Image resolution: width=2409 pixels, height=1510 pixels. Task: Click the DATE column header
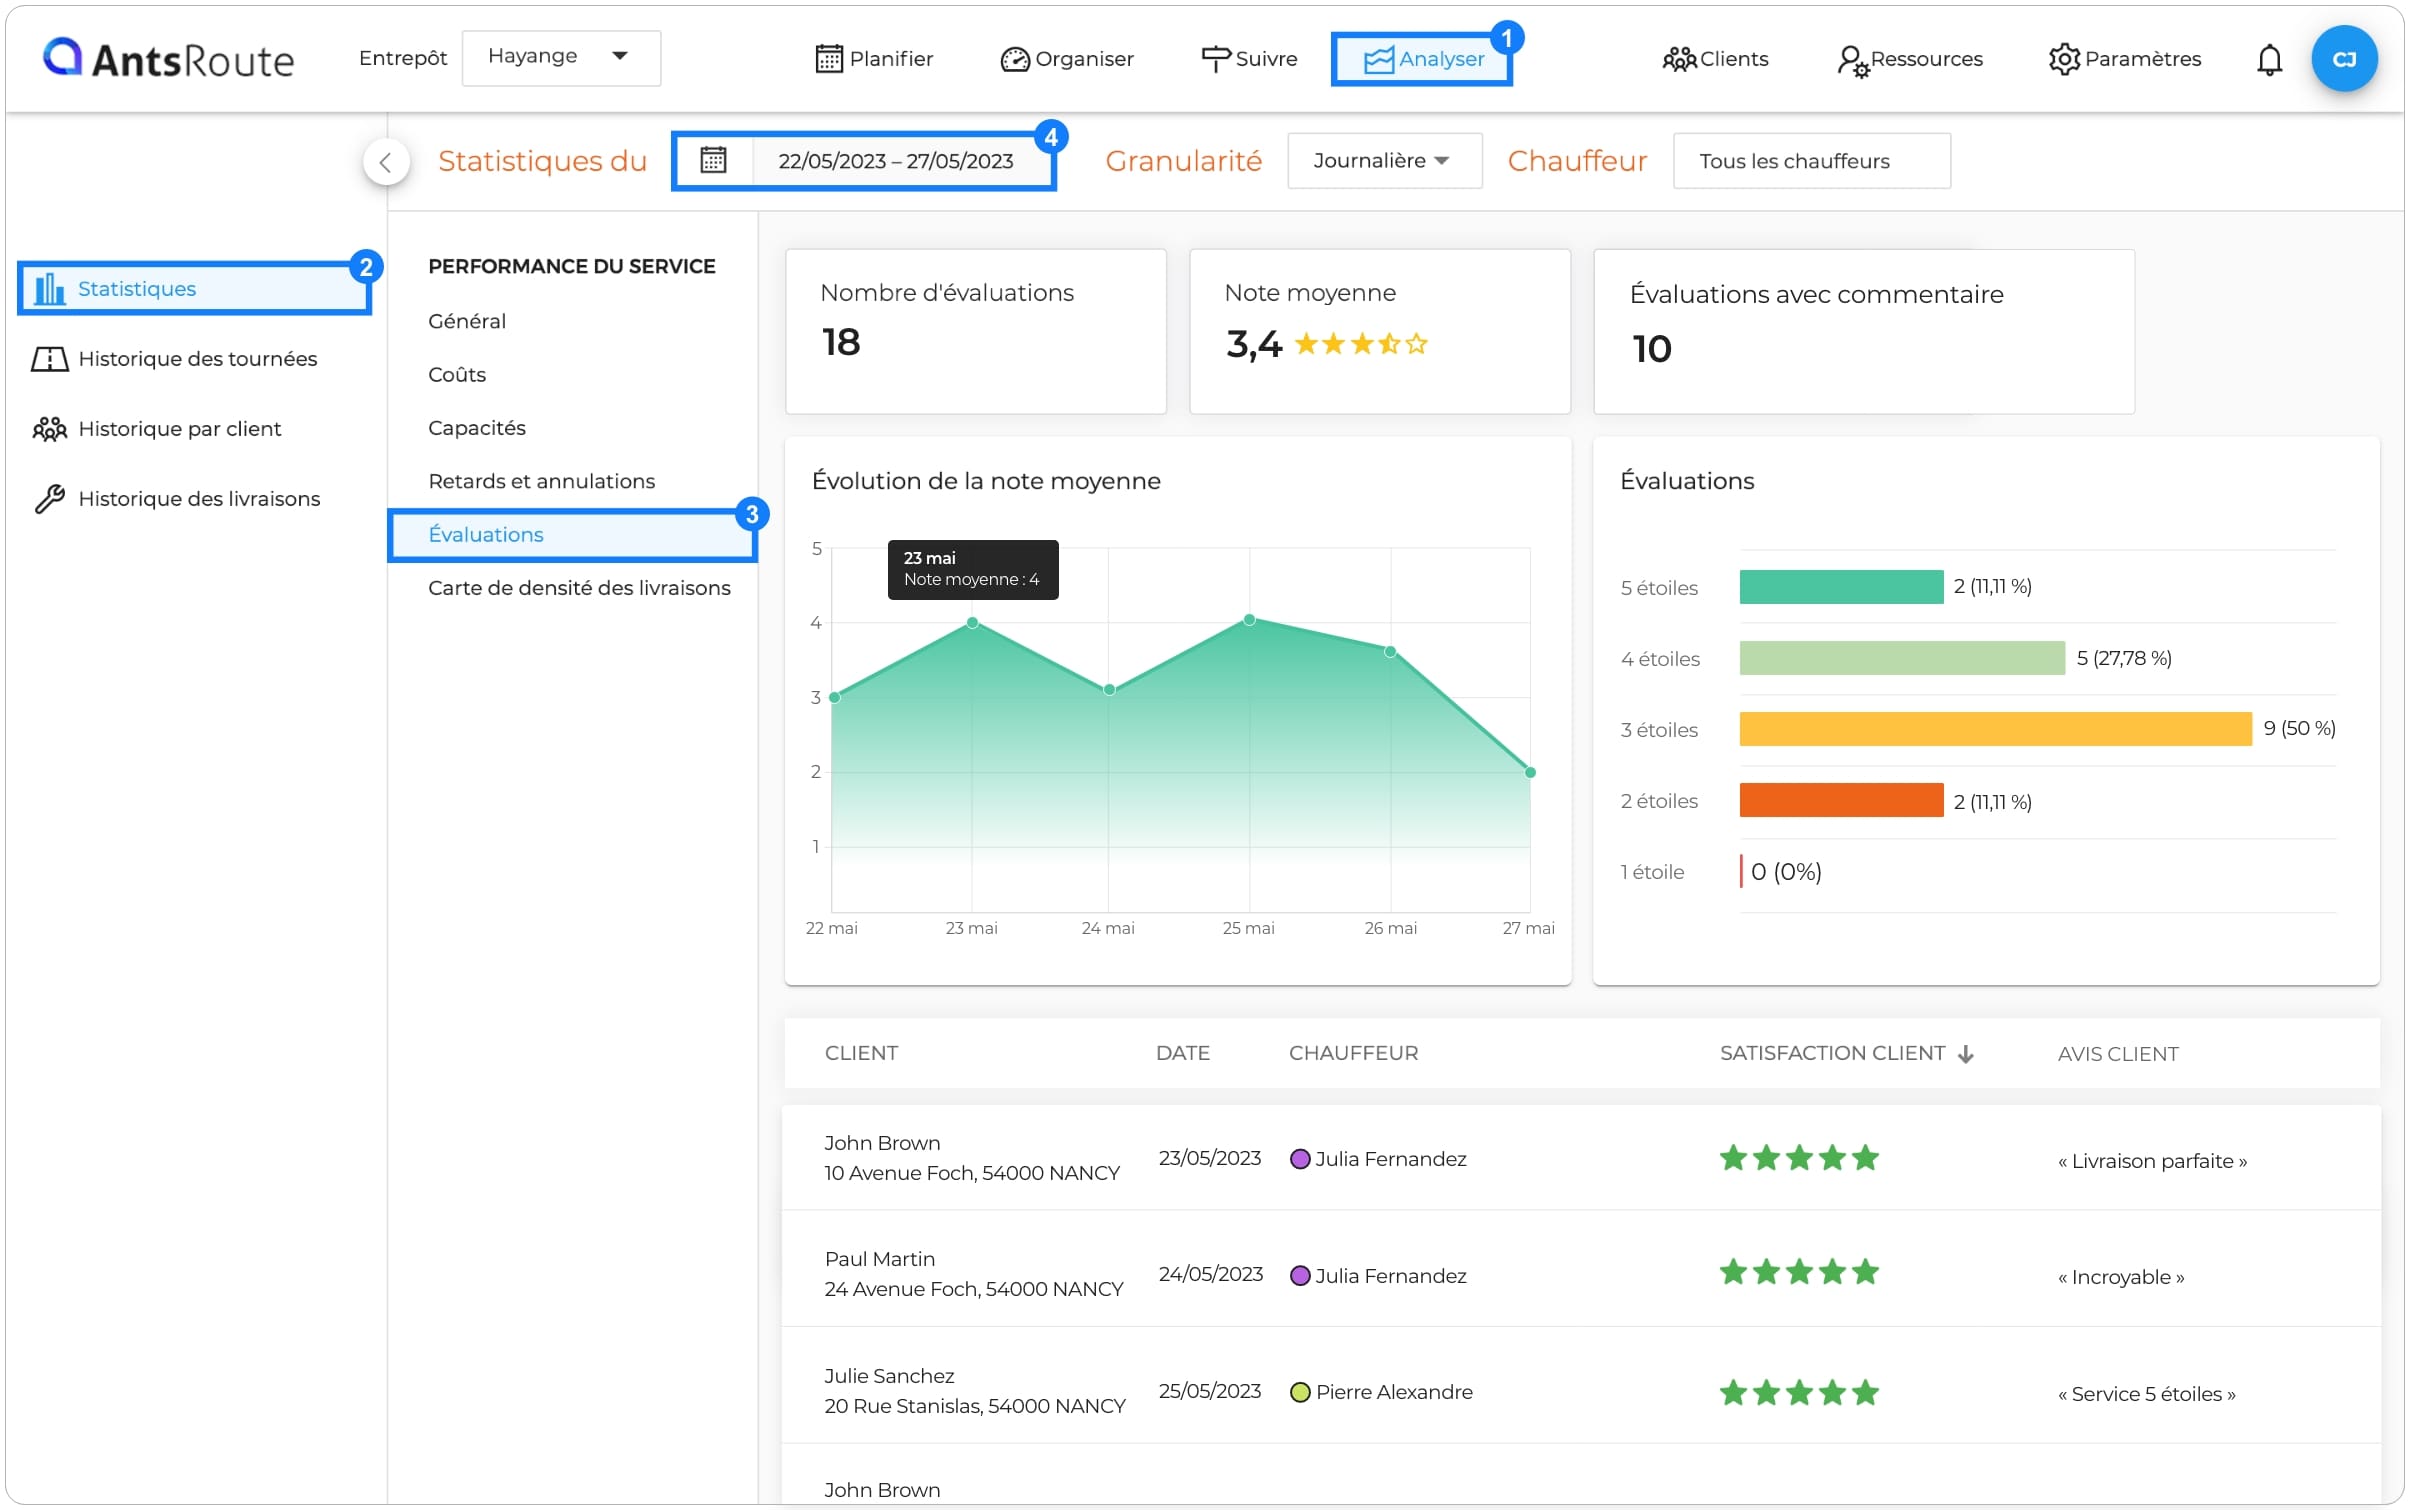pyautogui.click(x=1182, y=1053)
